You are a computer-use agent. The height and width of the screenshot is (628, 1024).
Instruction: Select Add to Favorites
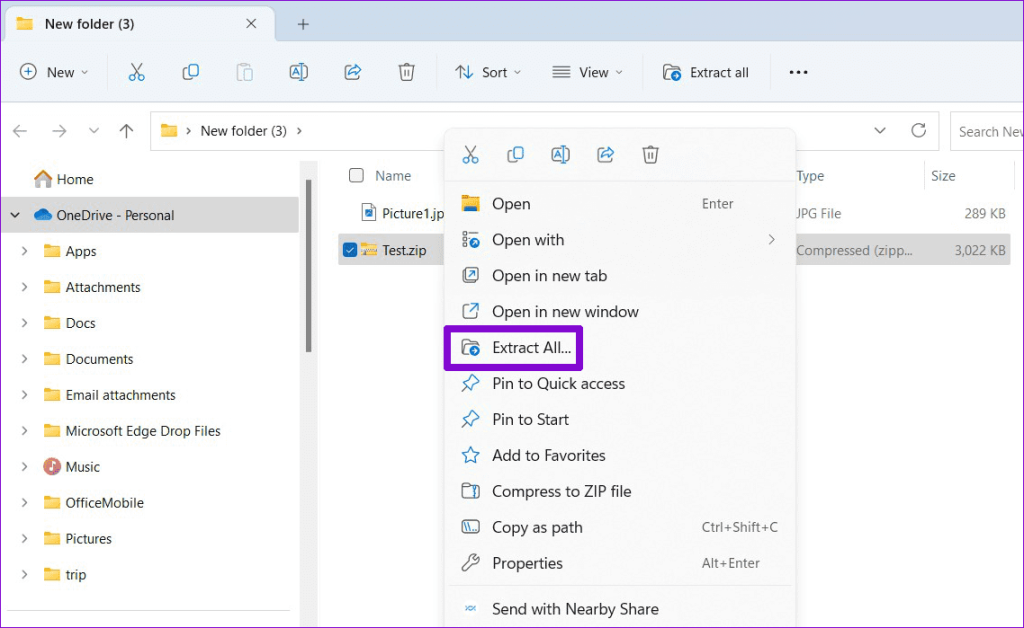coord(620,455)
